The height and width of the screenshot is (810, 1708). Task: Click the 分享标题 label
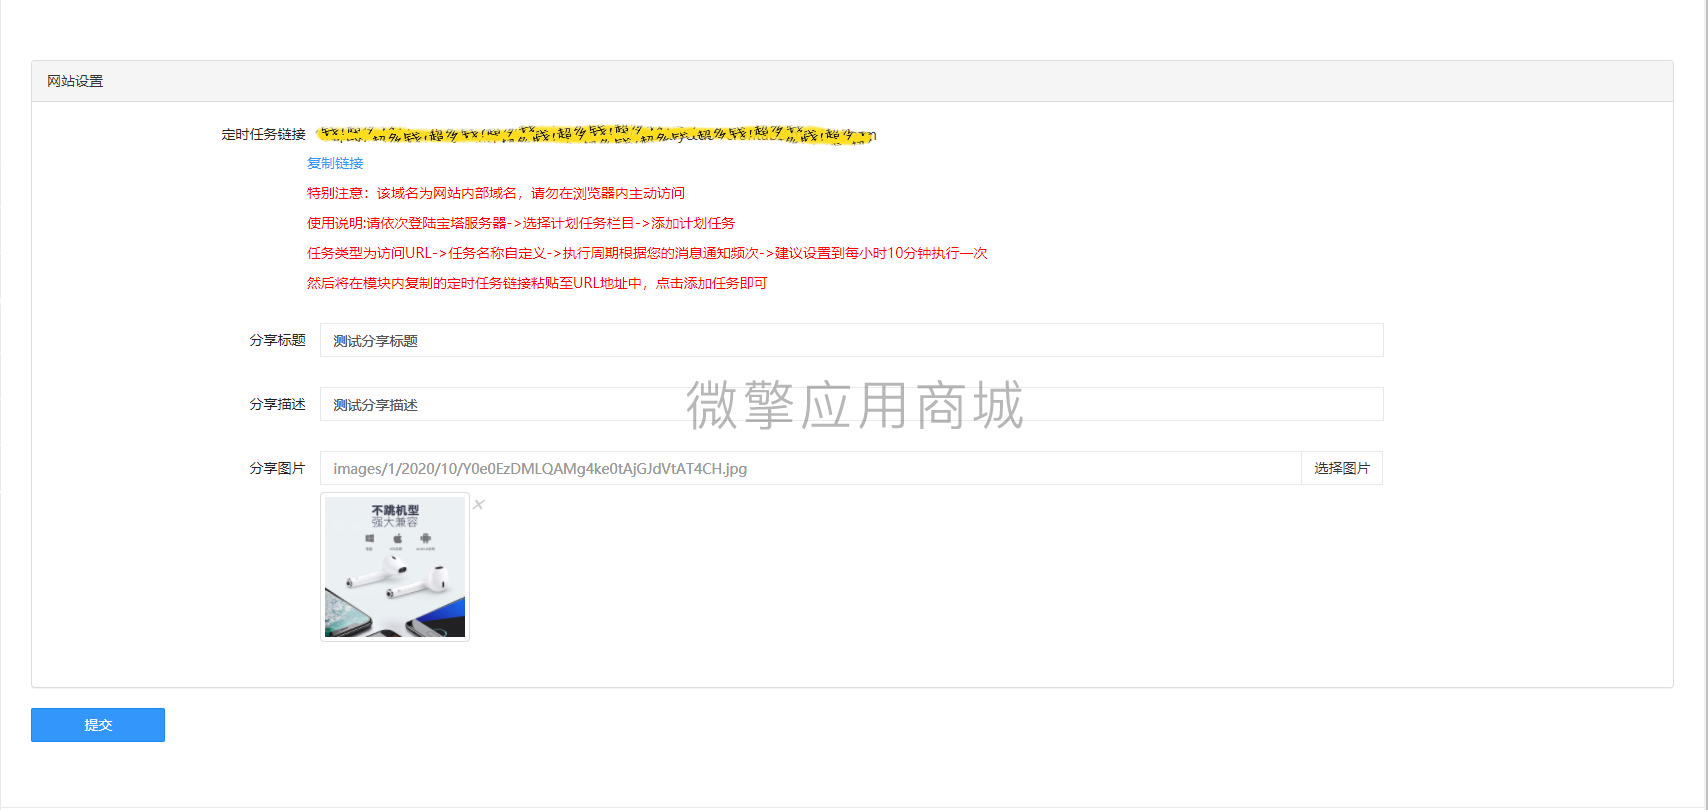coord(277,340)
